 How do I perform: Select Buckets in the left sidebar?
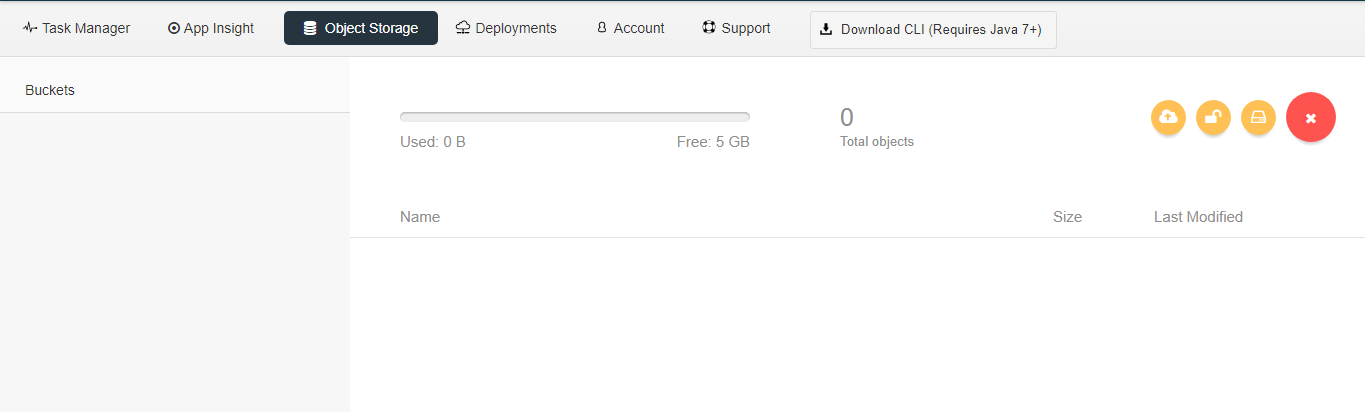[50, 90]
